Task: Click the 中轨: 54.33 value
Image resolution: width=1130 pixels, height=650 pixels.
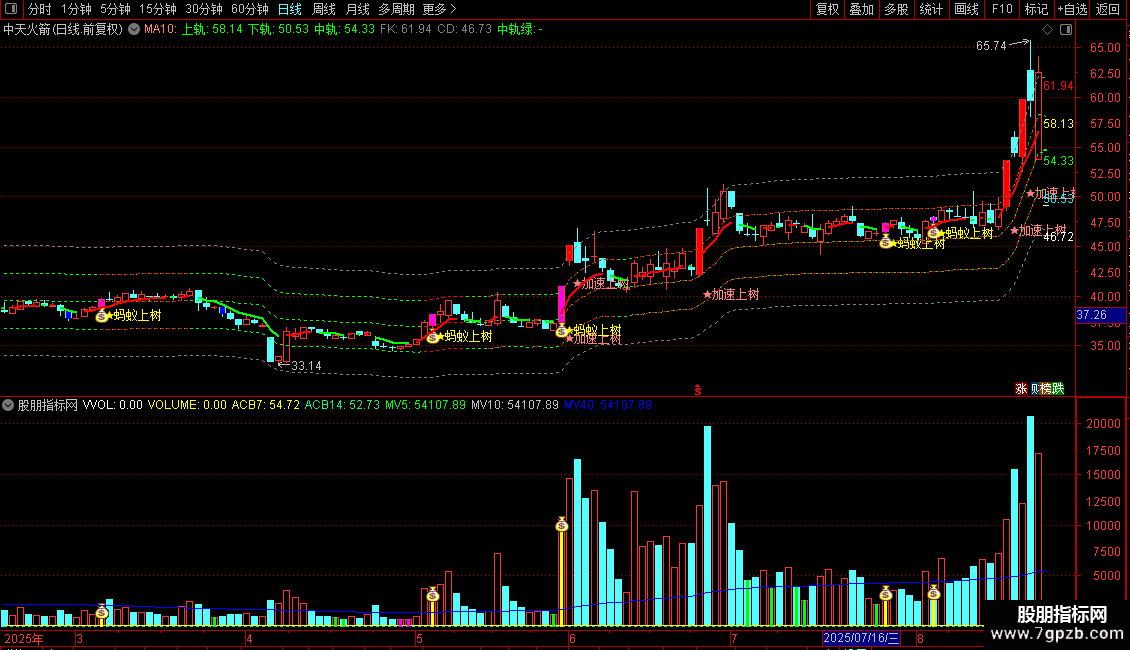Action: [x=344, y=30]
